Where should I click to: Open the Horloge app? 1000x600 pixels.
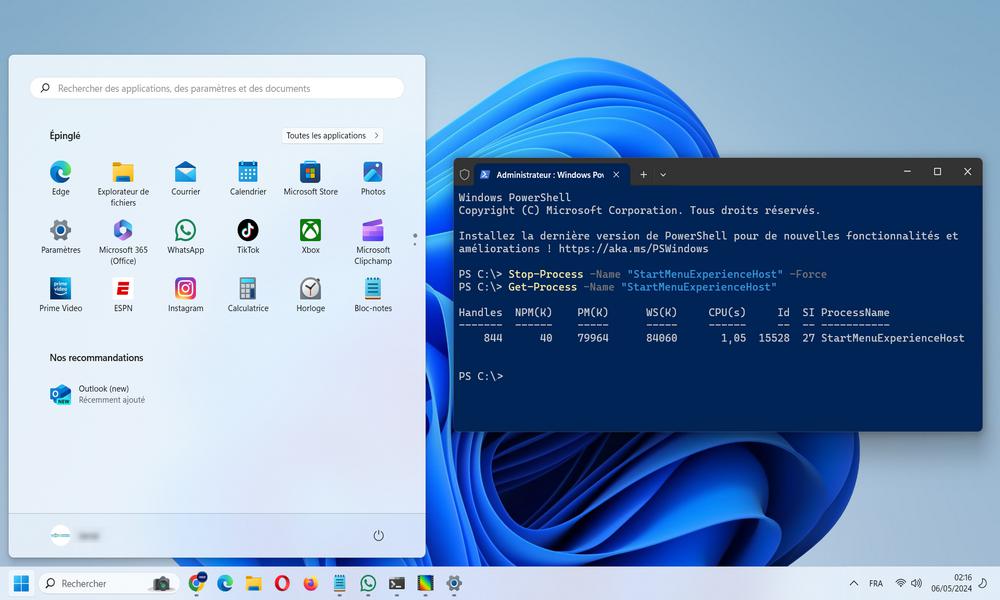click(x=310, y=290)
